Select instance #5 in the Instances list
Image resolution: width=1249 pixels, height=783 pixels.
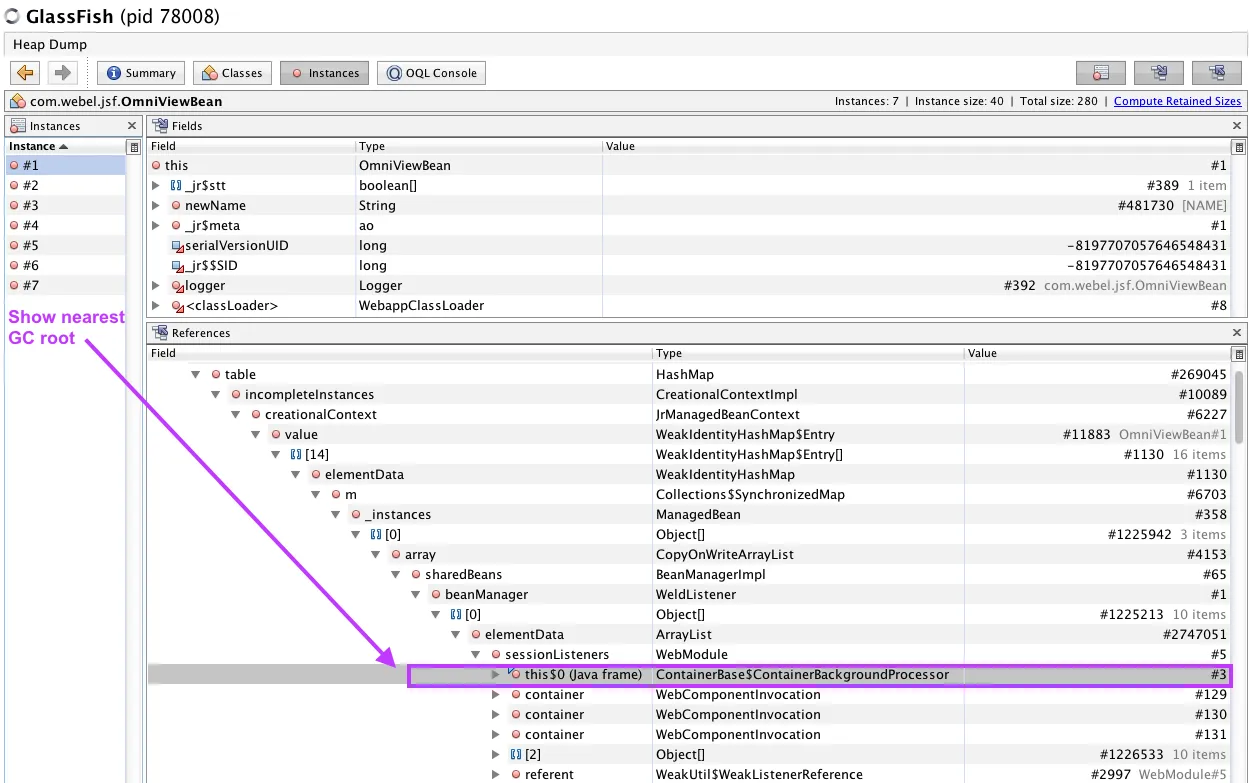[65, 245]
